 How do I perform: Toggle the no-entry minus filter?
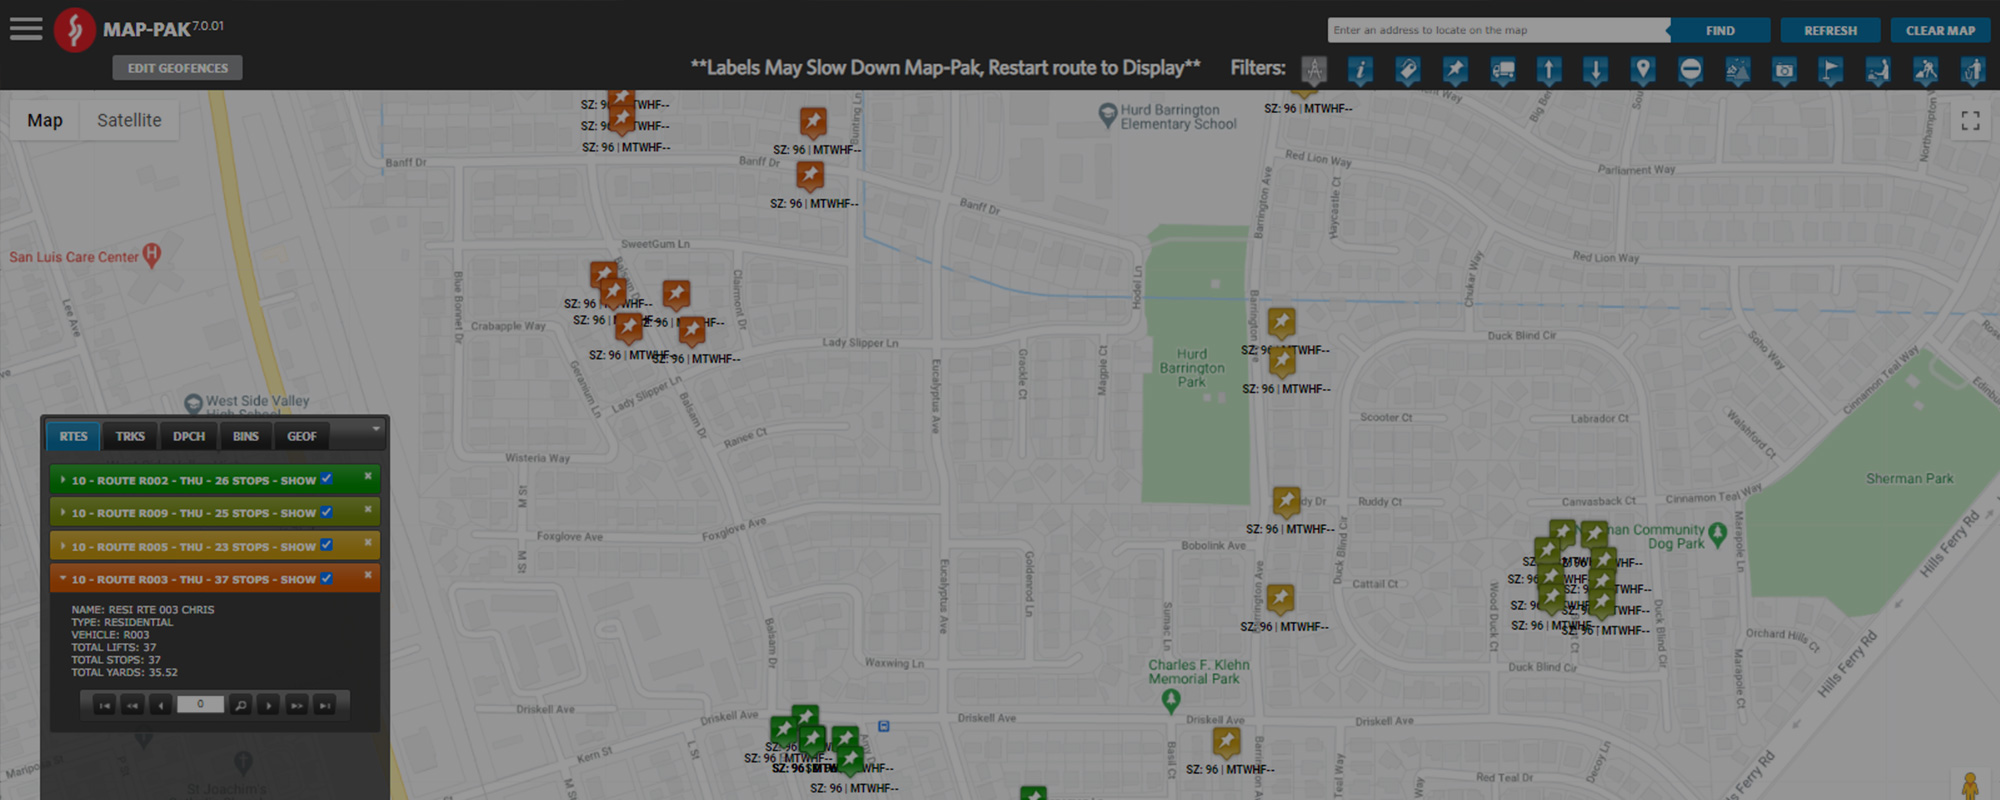[1690, 70]
